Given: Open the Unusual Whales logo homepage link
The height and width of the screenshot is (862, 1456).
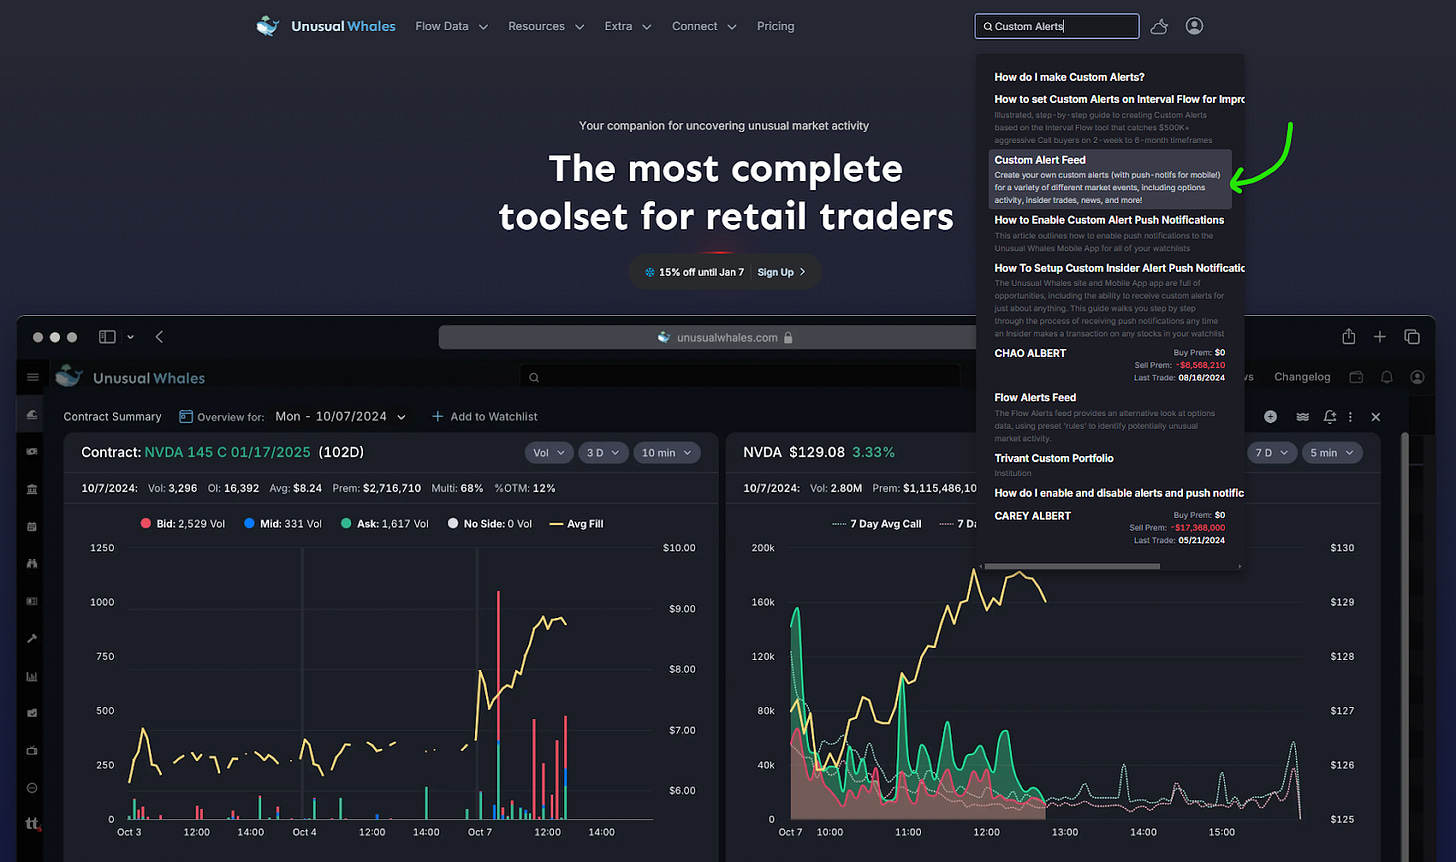Looking at the screenshot, I should tap(326, 26).
